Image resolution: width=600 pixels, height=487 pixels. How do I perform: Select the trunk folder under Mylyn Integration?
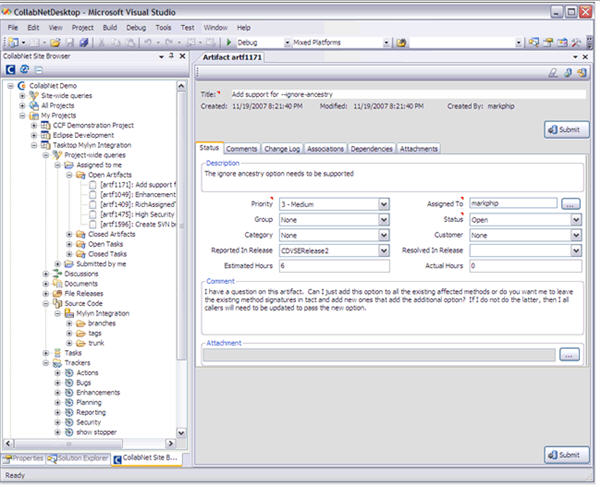pos(96,343)
